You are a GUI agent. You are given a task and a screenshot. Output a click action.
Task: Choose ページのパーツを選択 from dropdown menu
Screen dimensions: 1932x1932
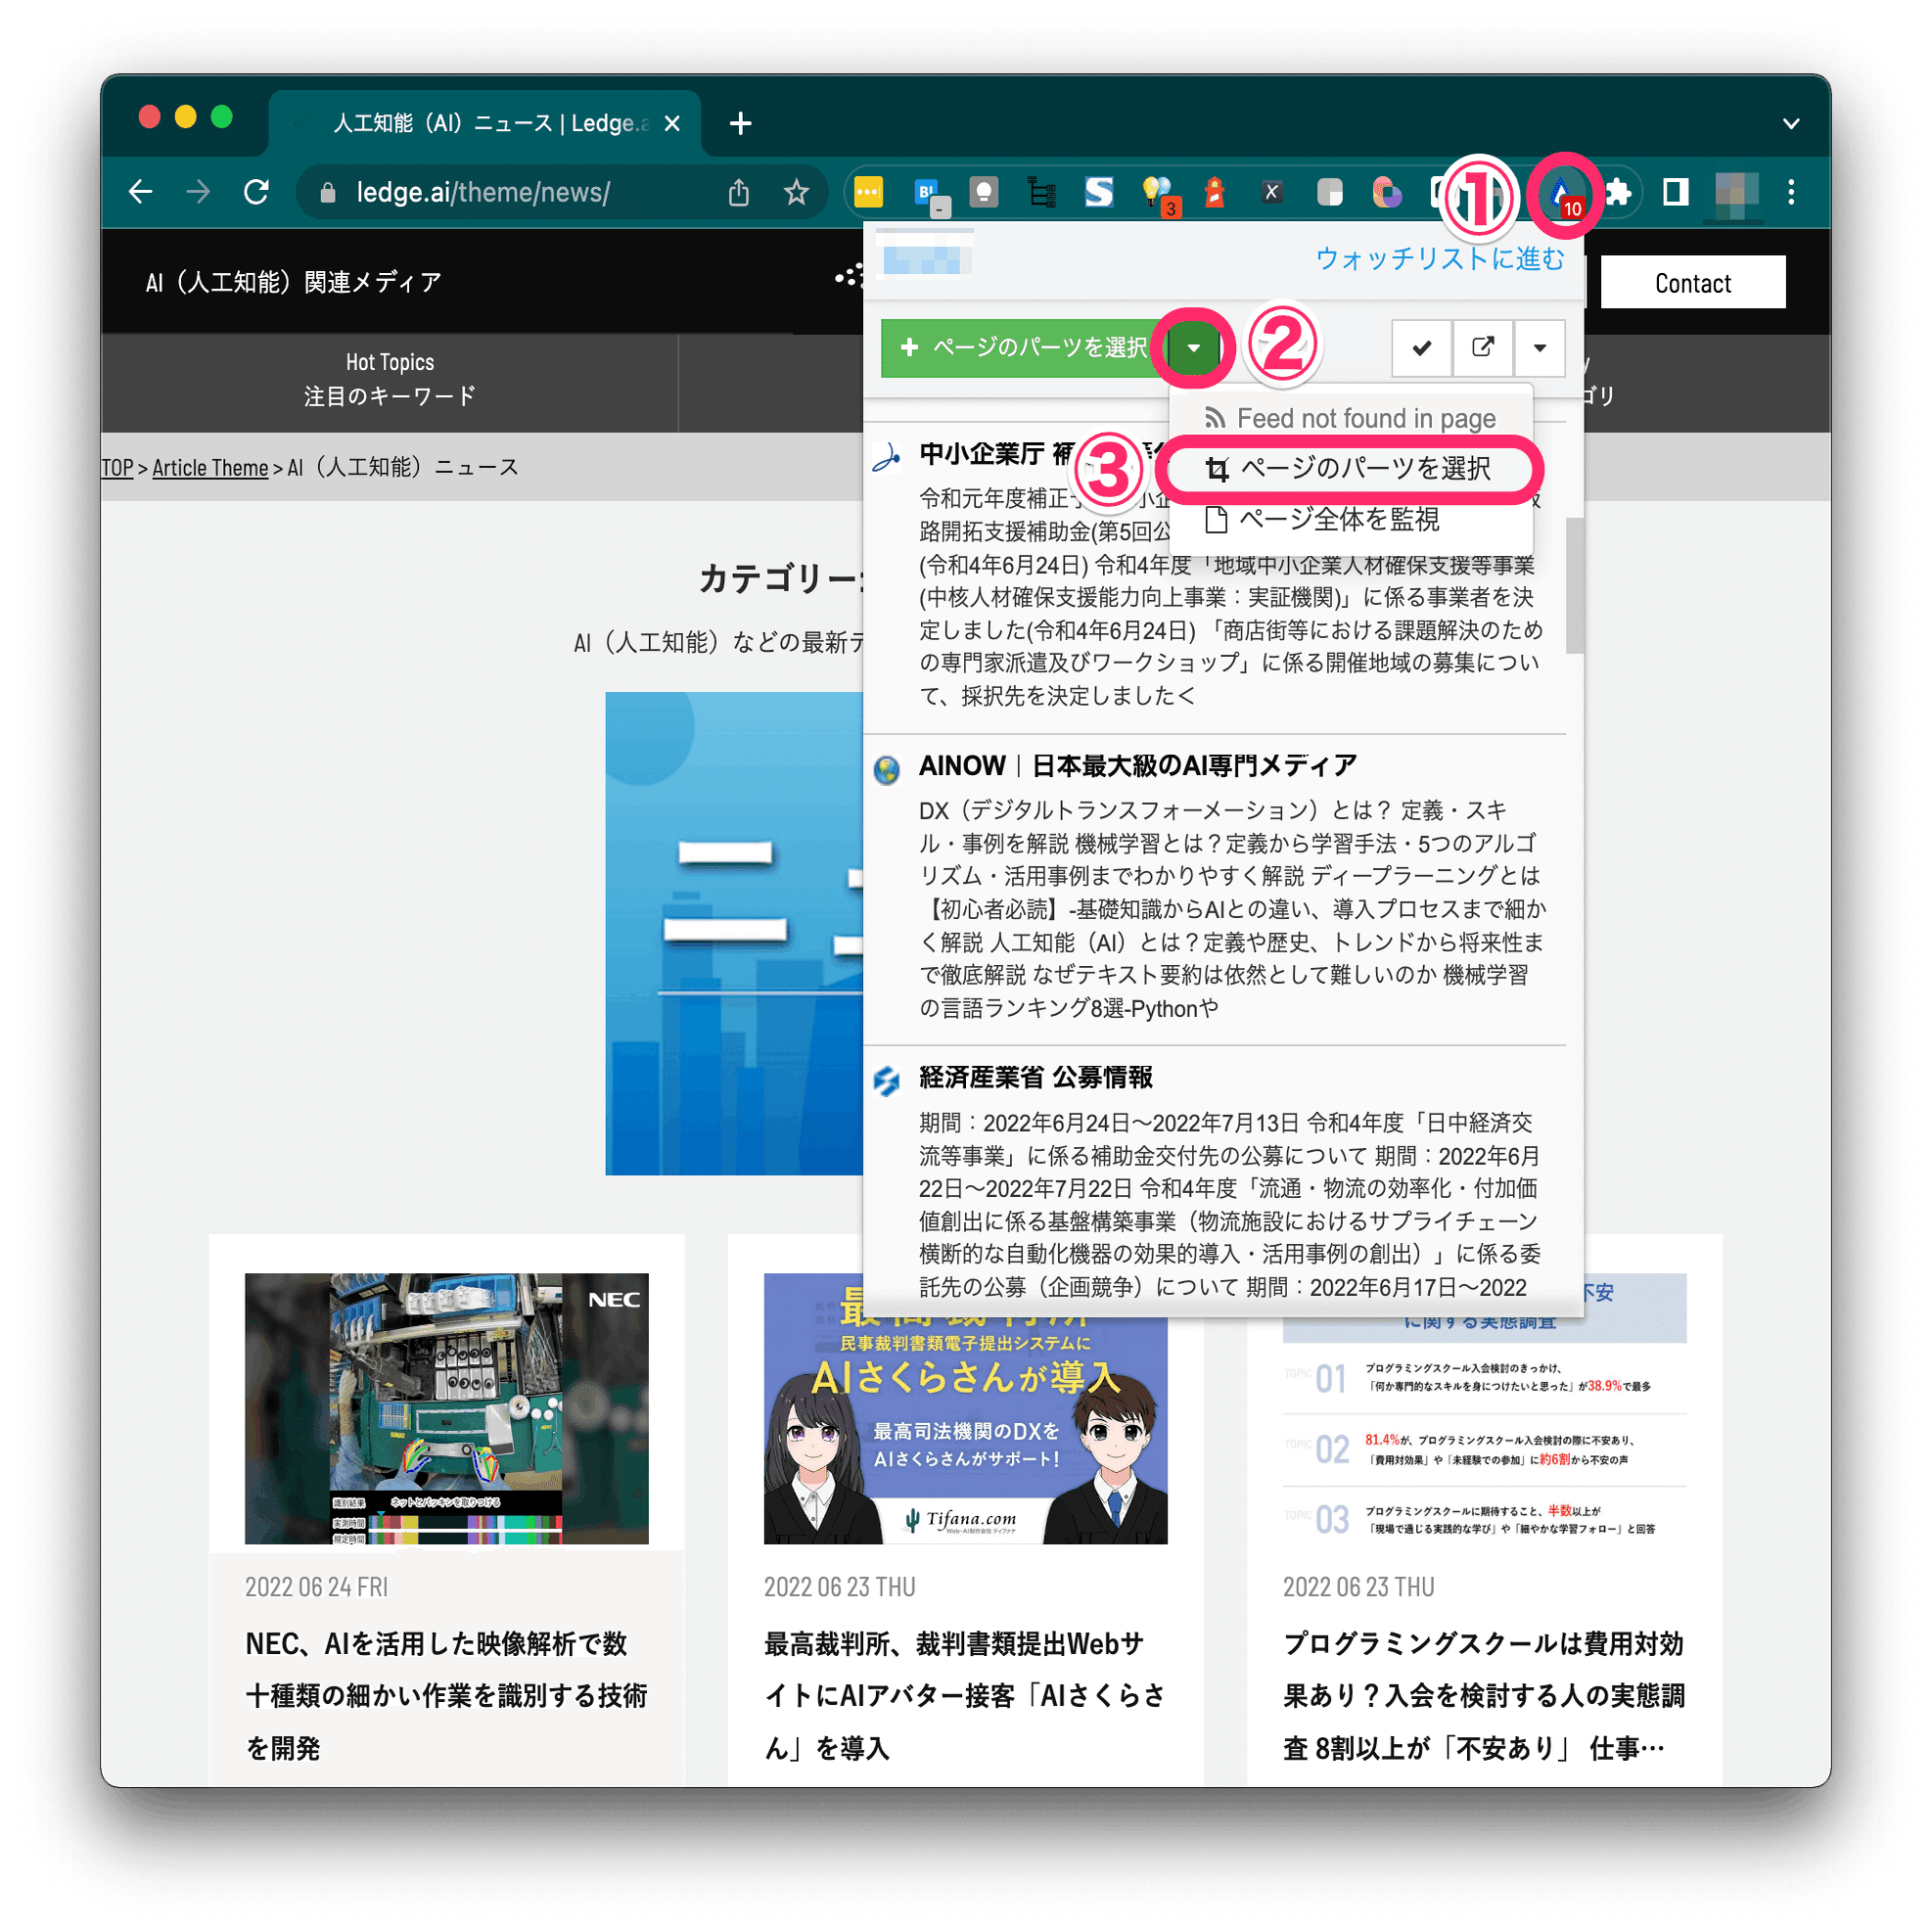(1351, 469)
